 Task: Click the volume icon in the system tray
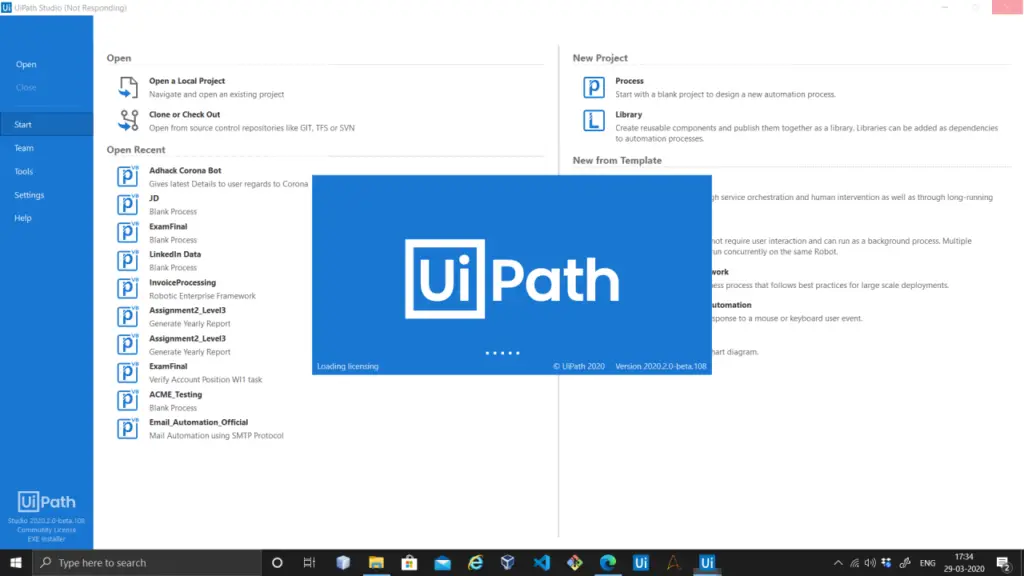(x=870, y=563)
